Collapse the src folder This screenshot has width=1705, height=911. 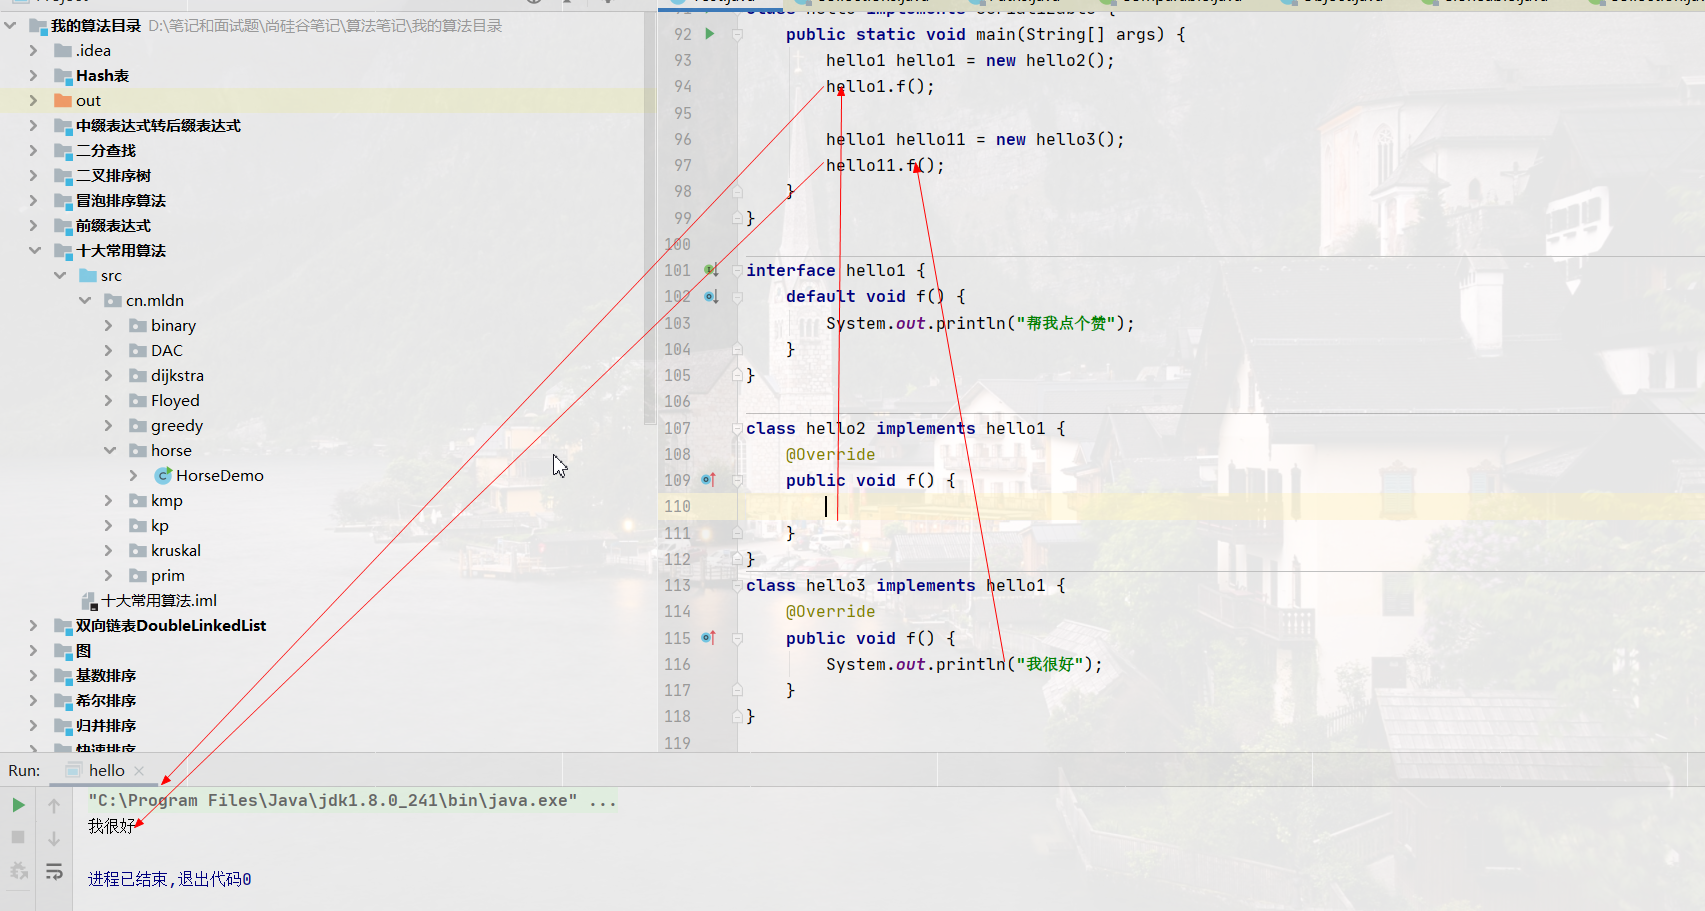[x=59, y=275]
